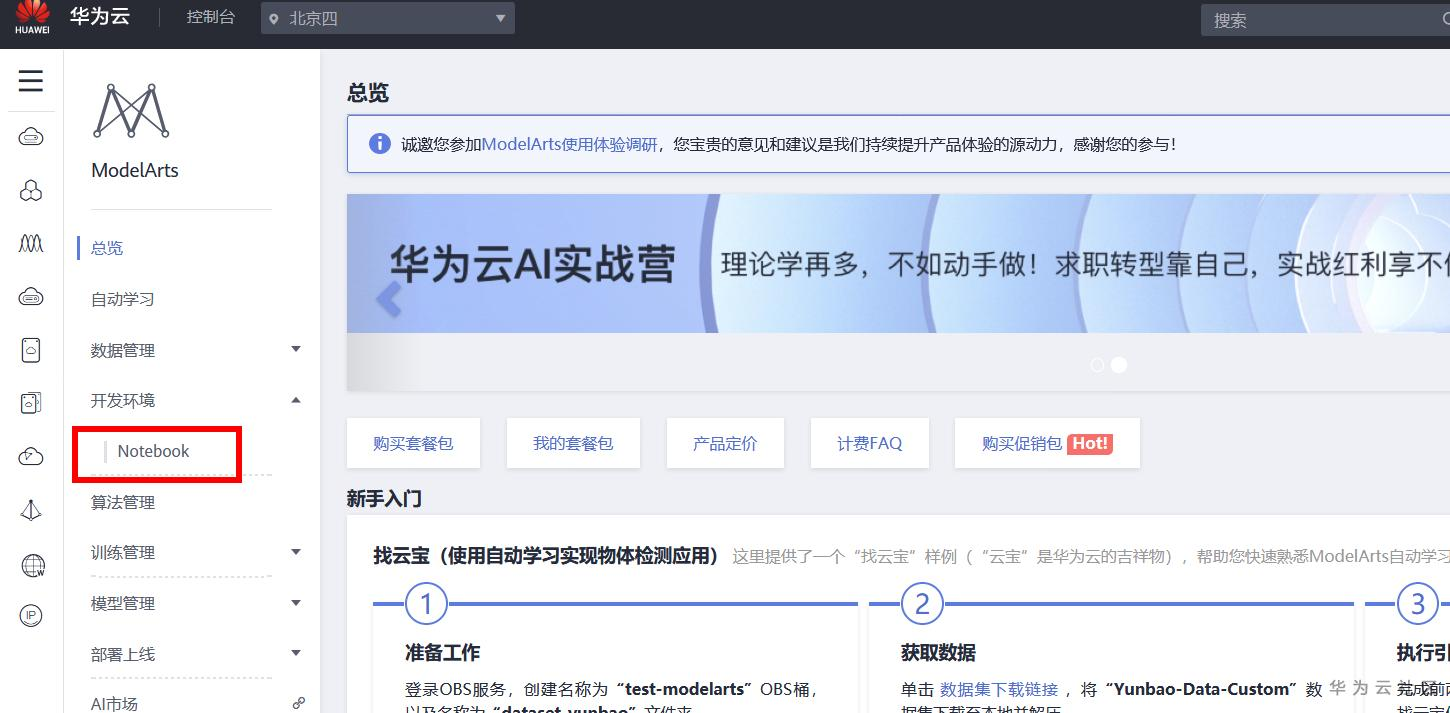The image size is (1450, 713).
Task: Click the 准备工作 step title
Action: tap(442, 653)
